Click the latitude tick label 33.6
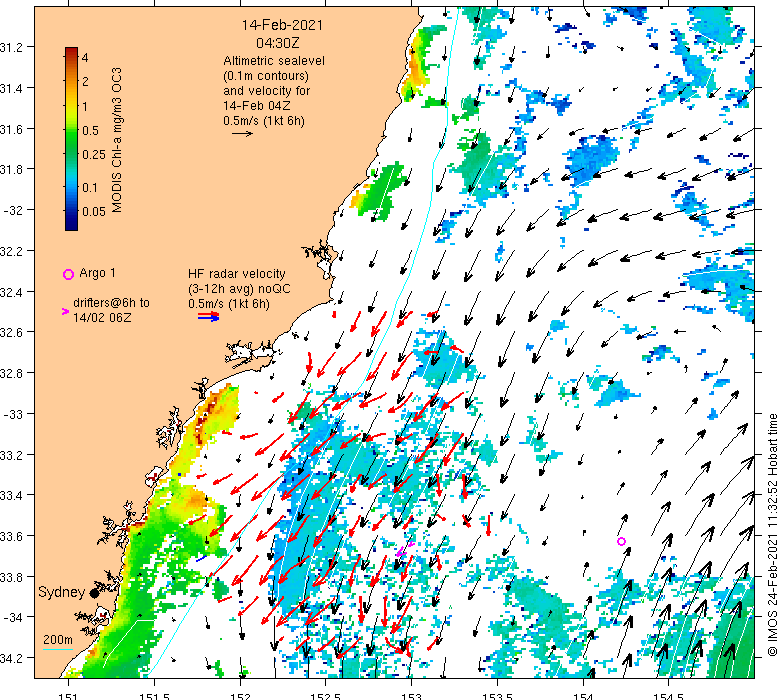Viewport: 780px width, 700px height. (11, 536)
